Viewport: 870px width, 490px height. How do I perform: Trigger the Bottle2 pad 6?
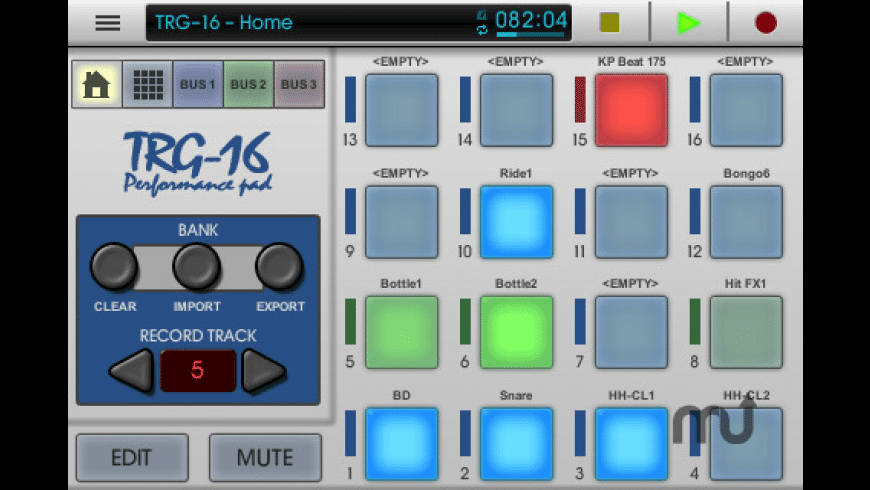(517, 332)
